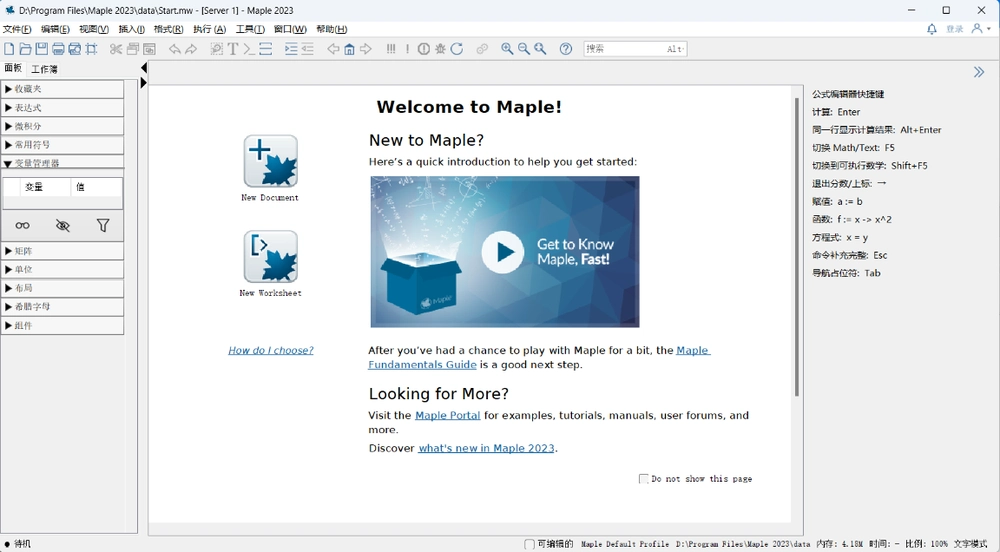Execute selection with the single exclamation icon
Image resolution: width=1000 pixels, height=552 pixels.
point(408,49)
